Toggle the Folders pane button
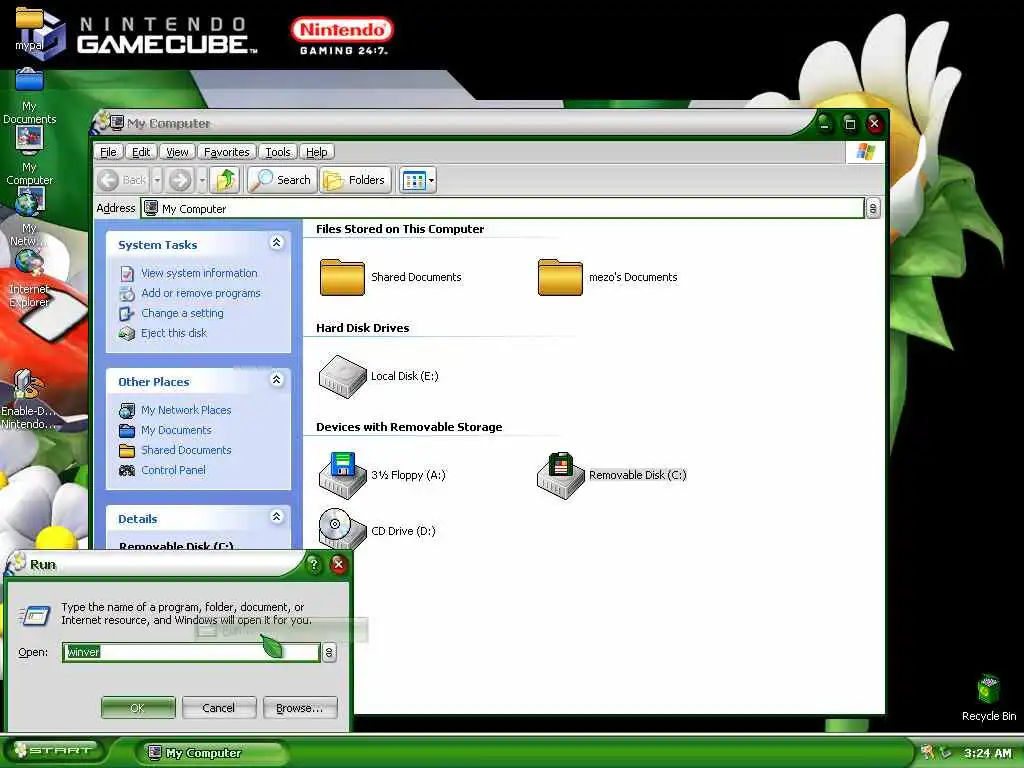Viewport: 1024px width, 768px height. [355, 180]
